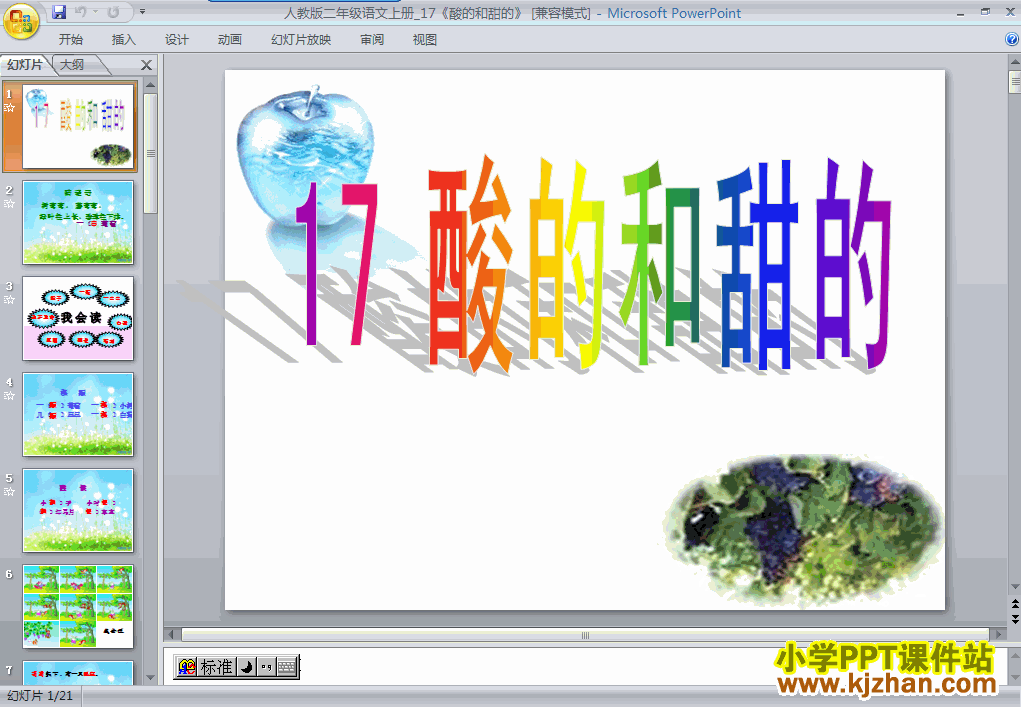
Task: Select slide 2 thumbnail with green poem
Action: pos(78,222)
